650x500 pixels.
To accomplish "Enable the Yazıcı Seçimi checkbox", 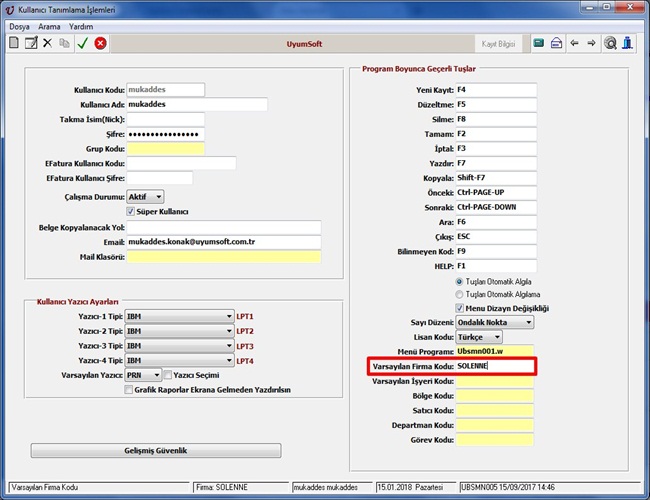I will [168, 375].
